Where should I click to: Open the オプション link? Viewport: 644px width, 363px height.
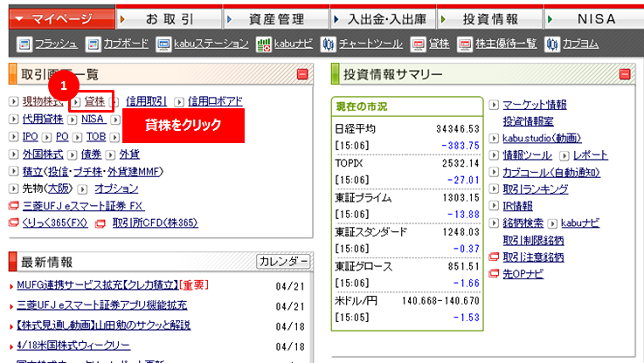click(116, 188)
